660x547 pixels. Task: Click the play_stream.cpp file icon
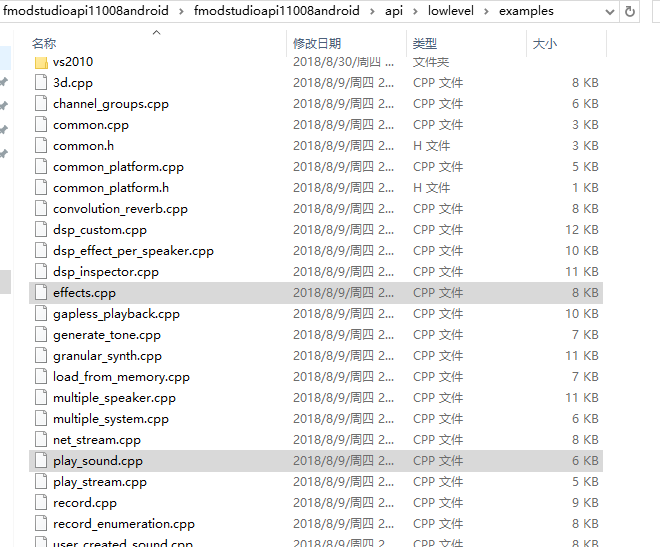41,482
